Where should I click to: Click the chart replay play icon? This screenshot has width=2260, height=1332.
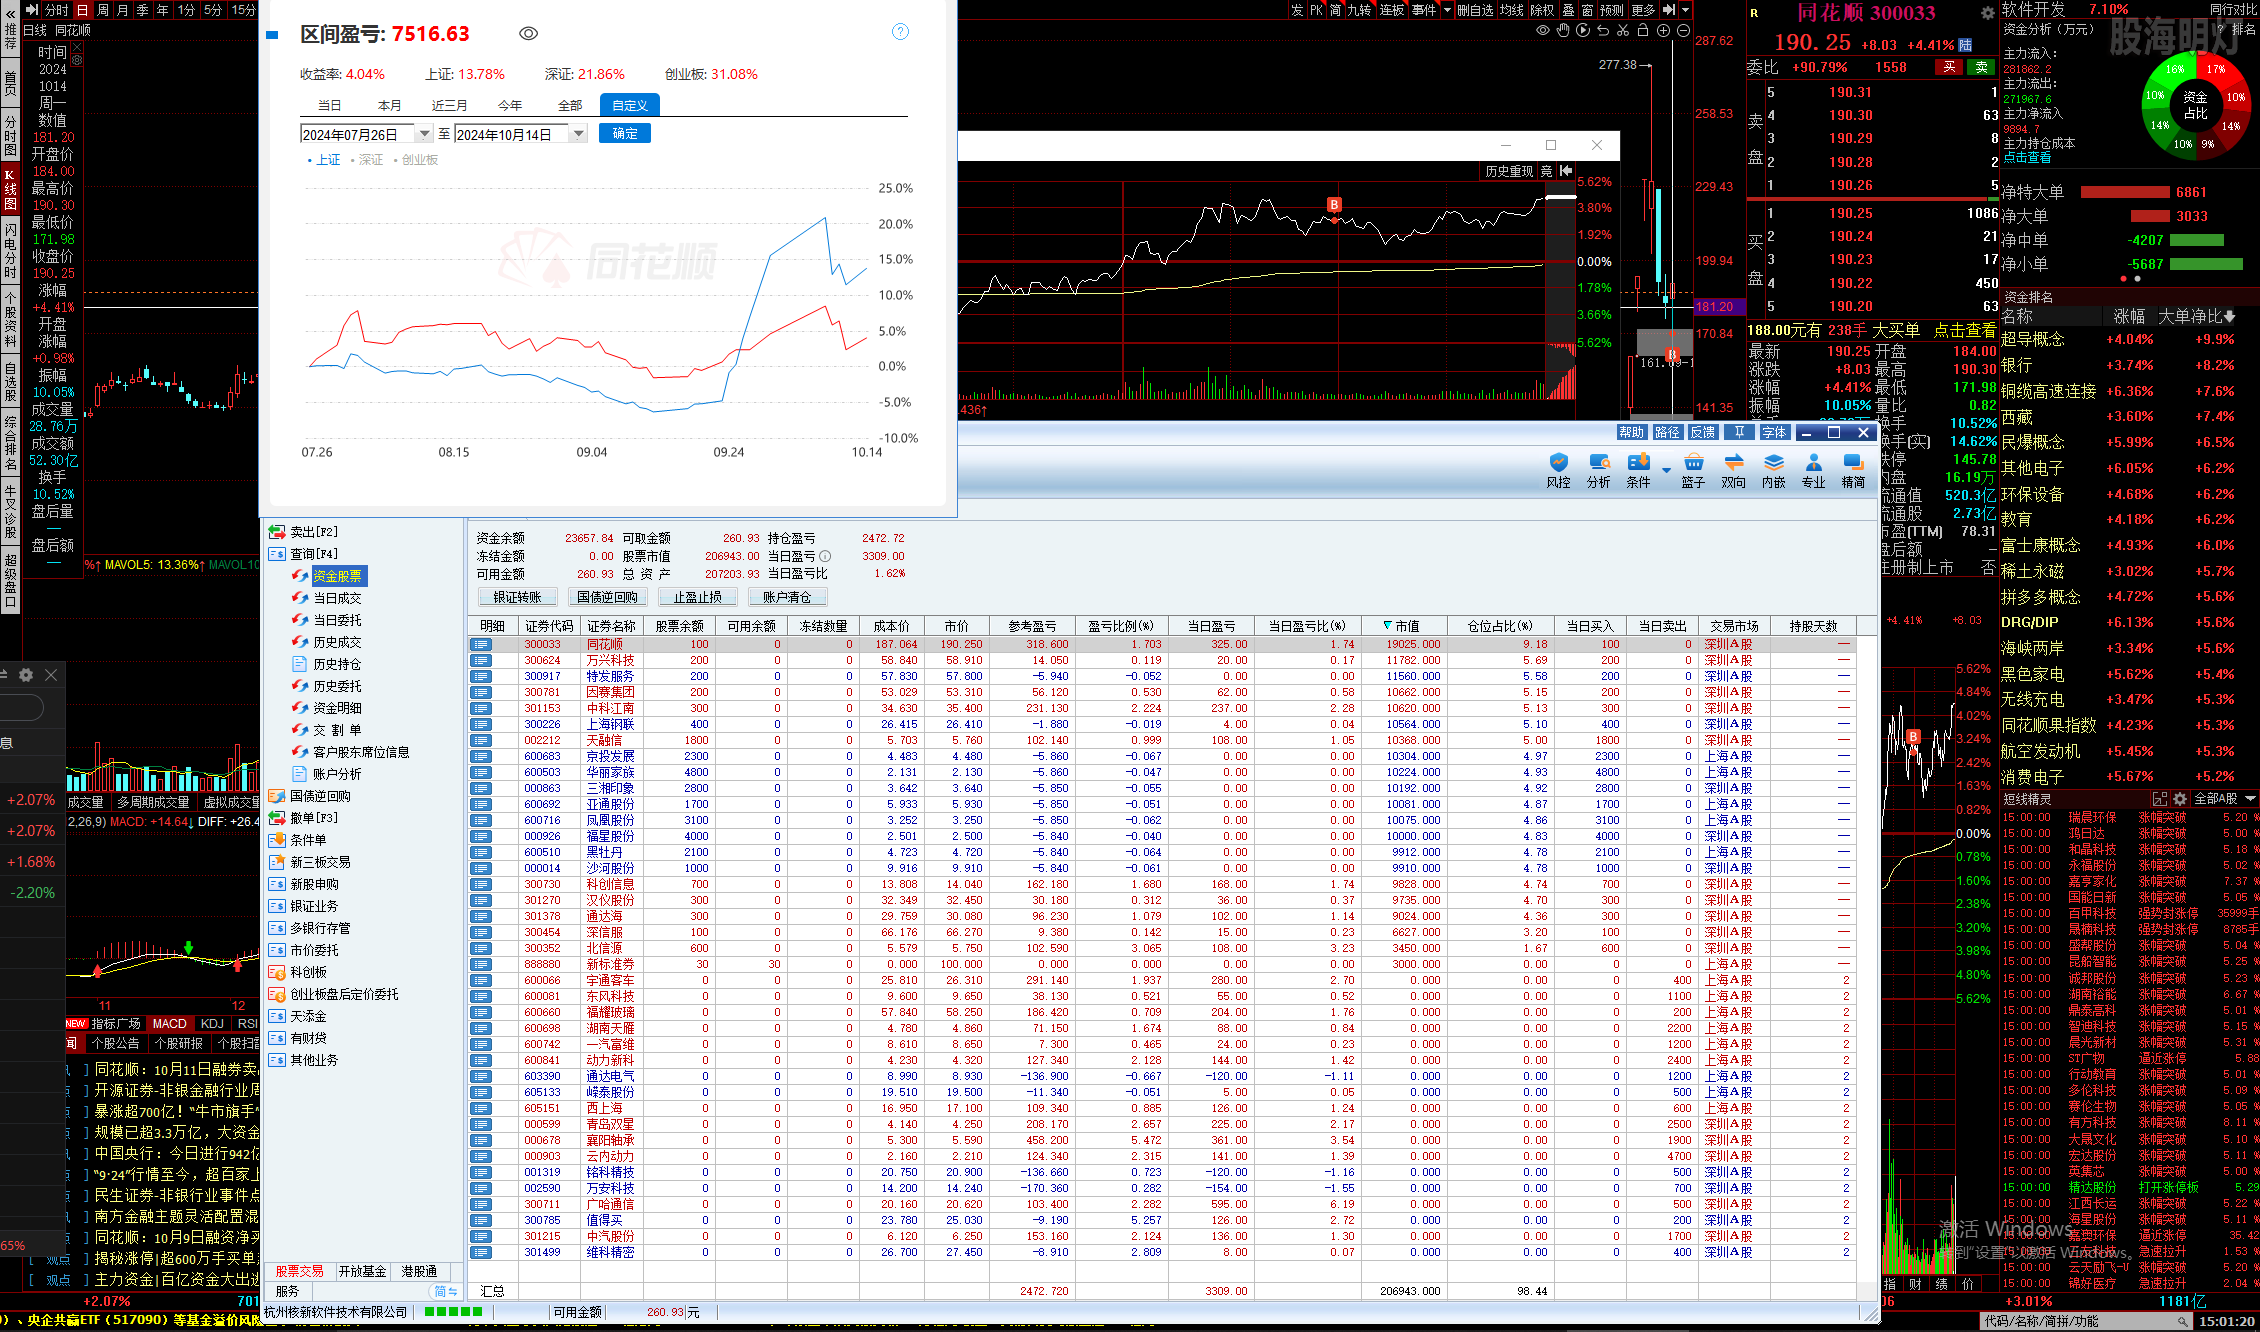point(1583,30)
